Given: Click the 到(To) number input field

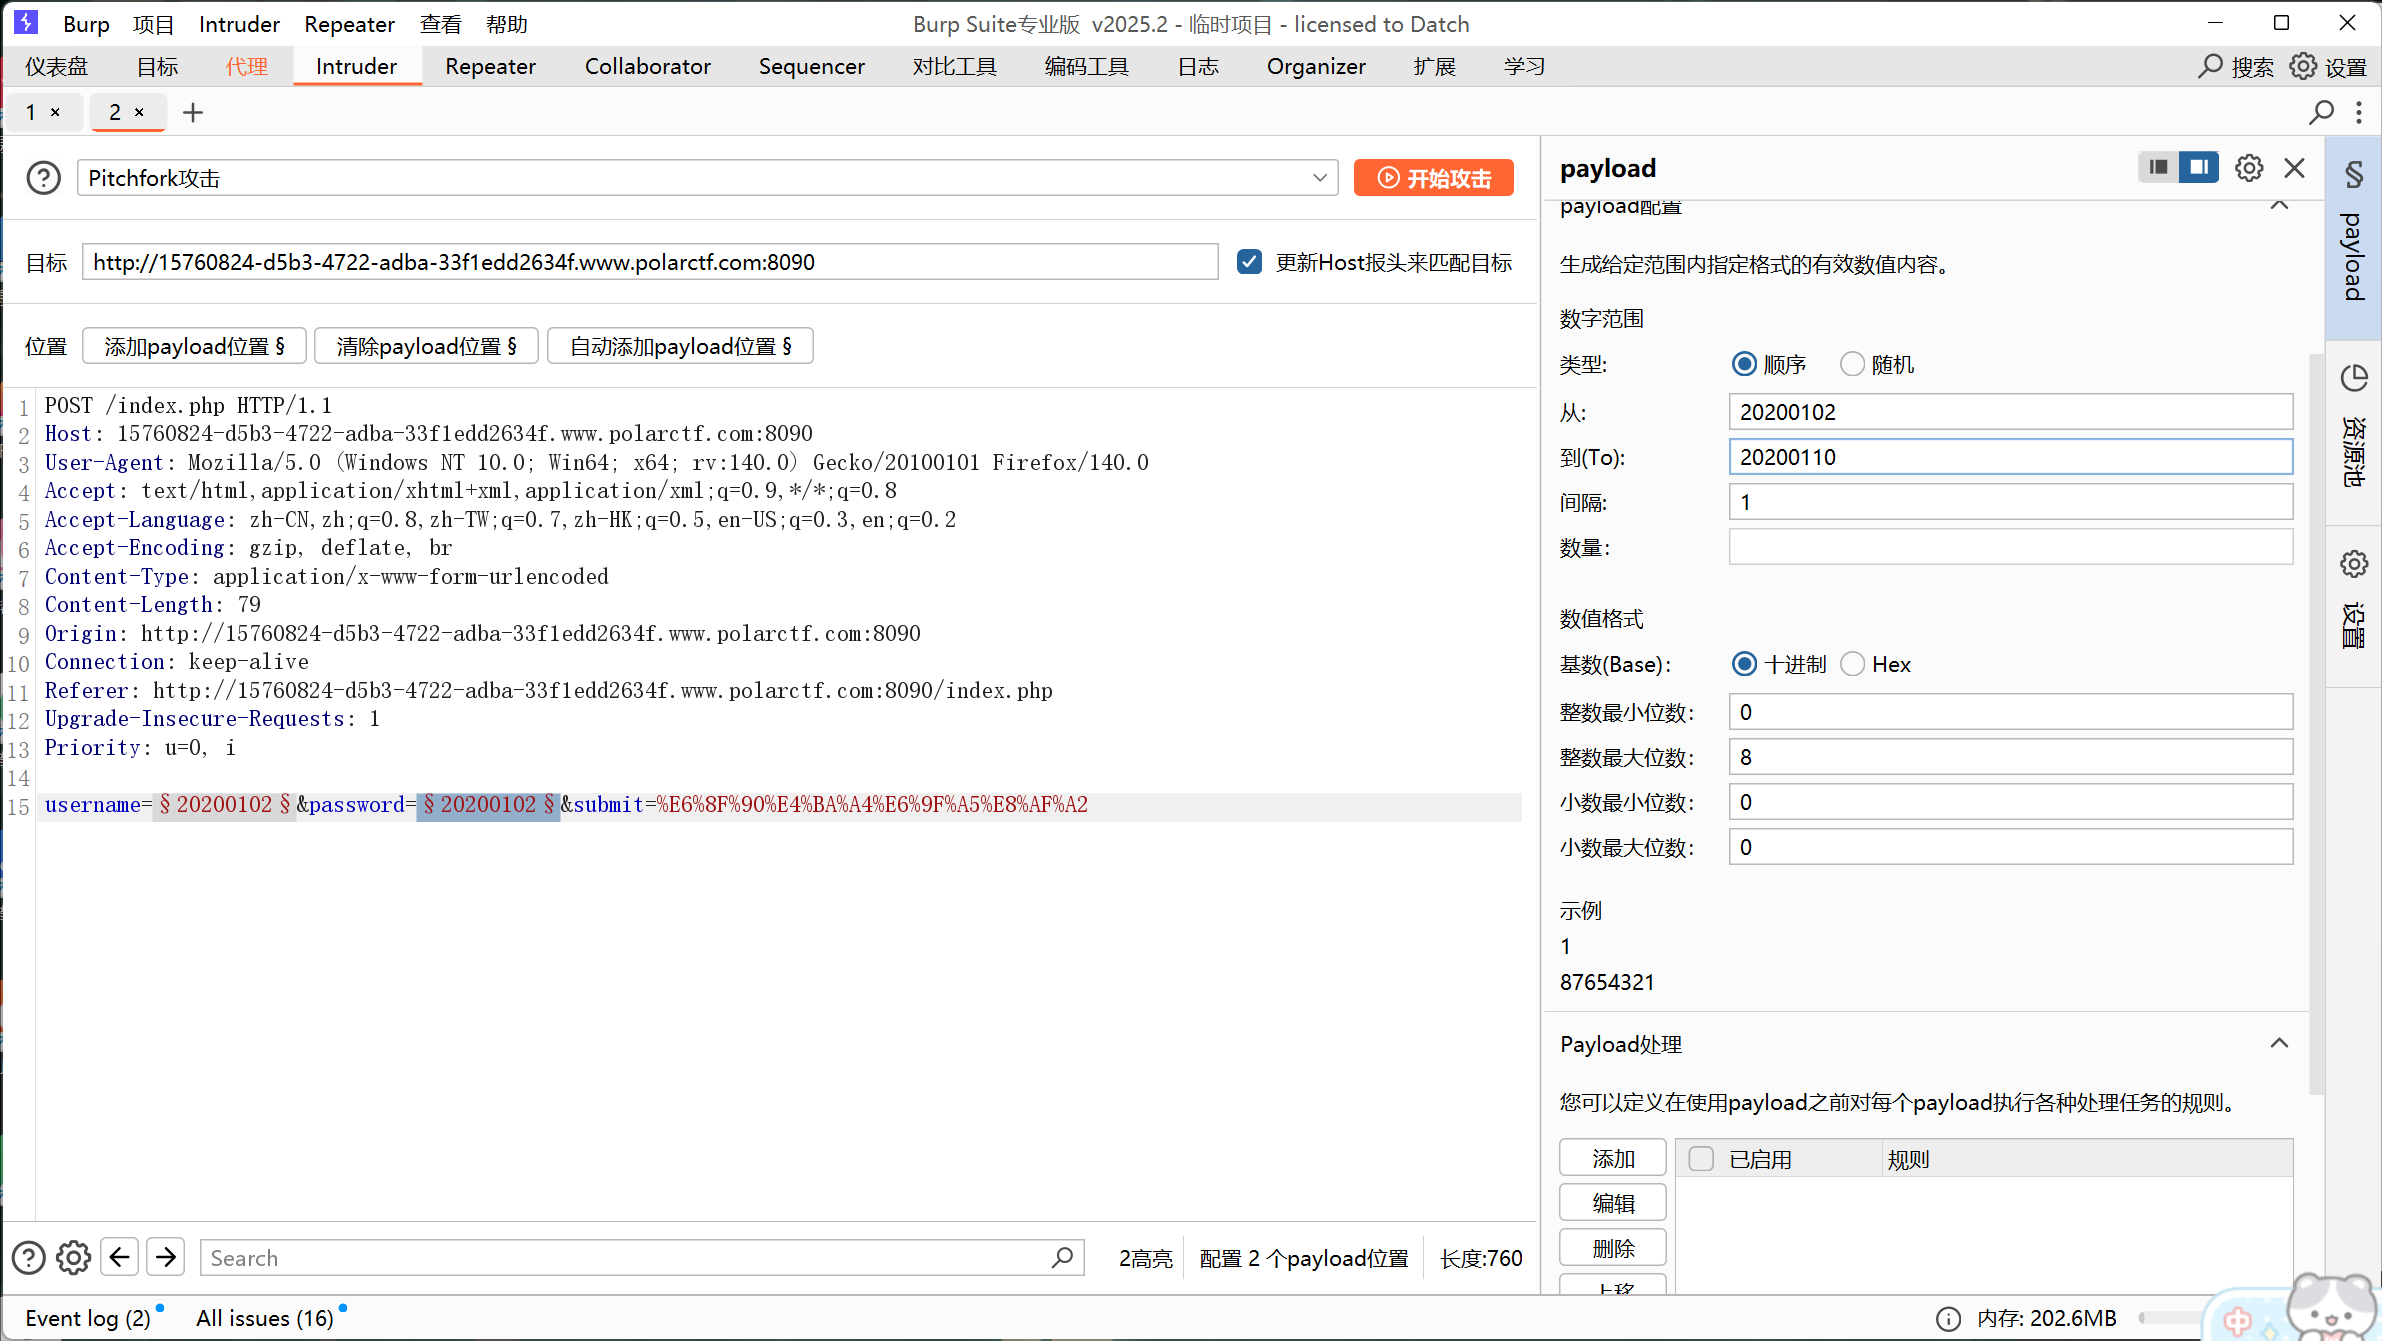Looking at the screenshot, I should click(x=2010, y=457).
